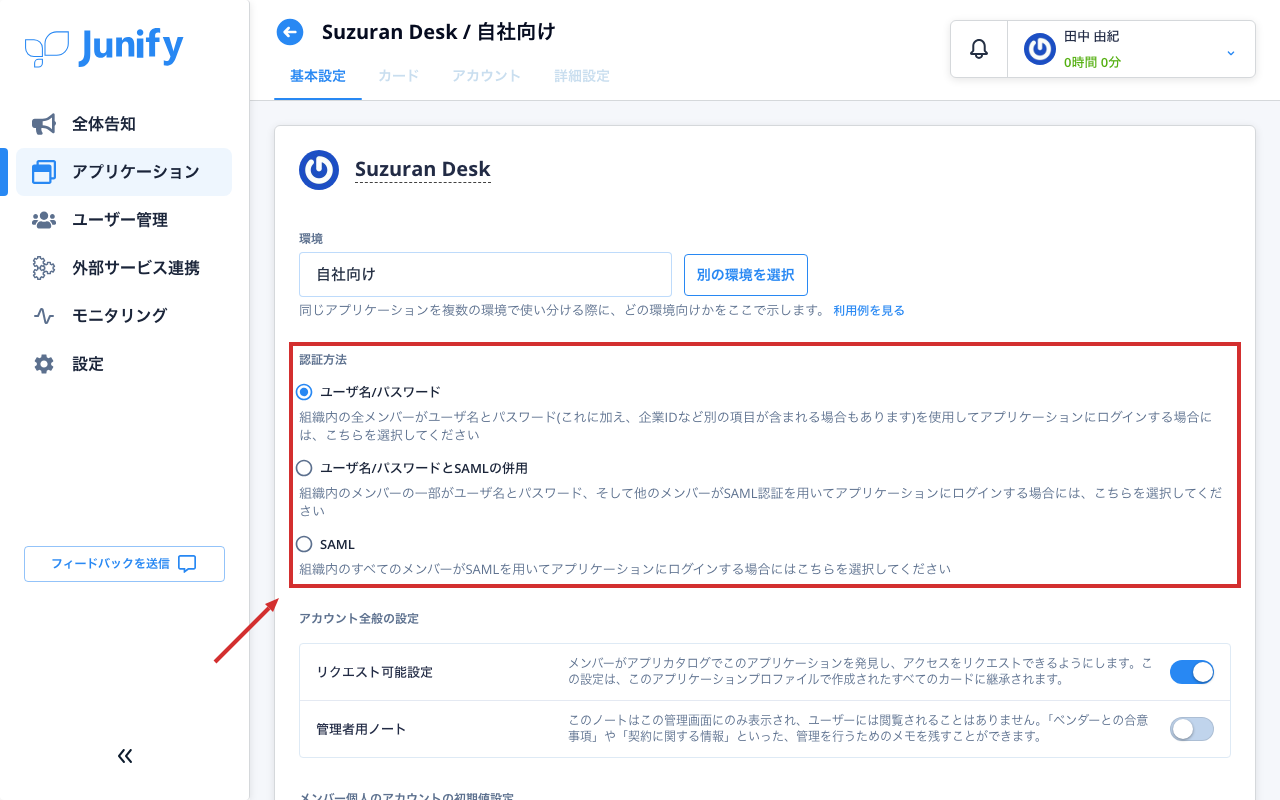Image resolution: width=1280 pixels, height=800 pixels.
Task: Open 全体告知 in the sidebar
Action: click(124, 124)
